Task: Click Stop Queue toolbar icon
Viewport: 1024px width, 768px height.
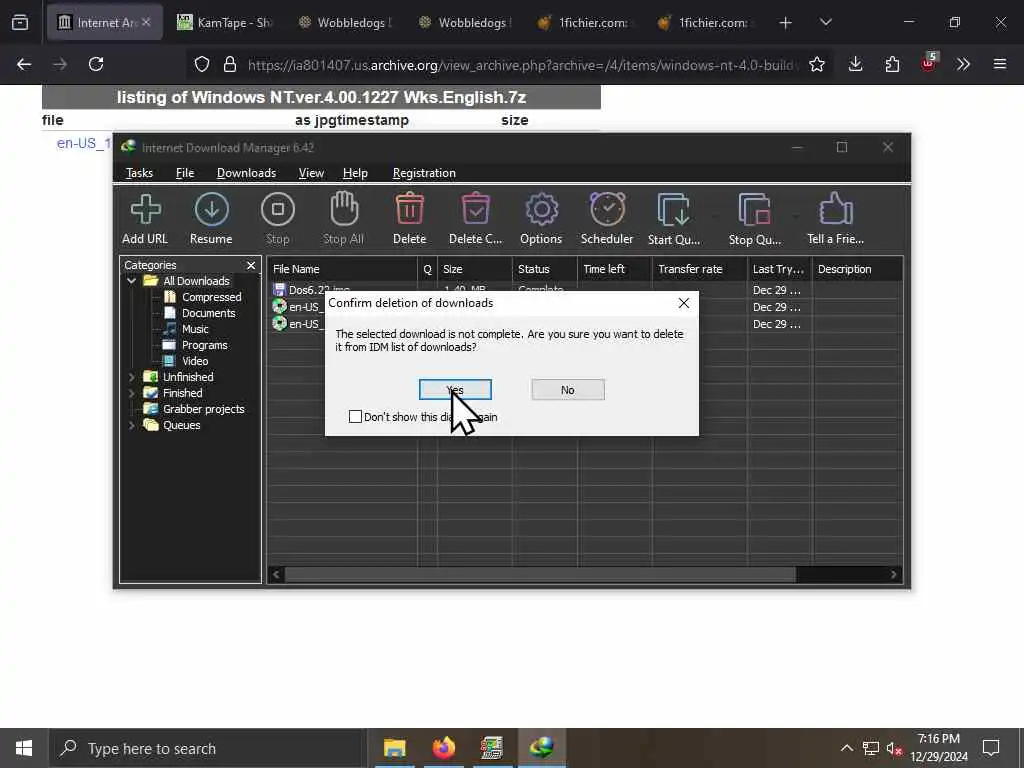Action: [755, 219]
